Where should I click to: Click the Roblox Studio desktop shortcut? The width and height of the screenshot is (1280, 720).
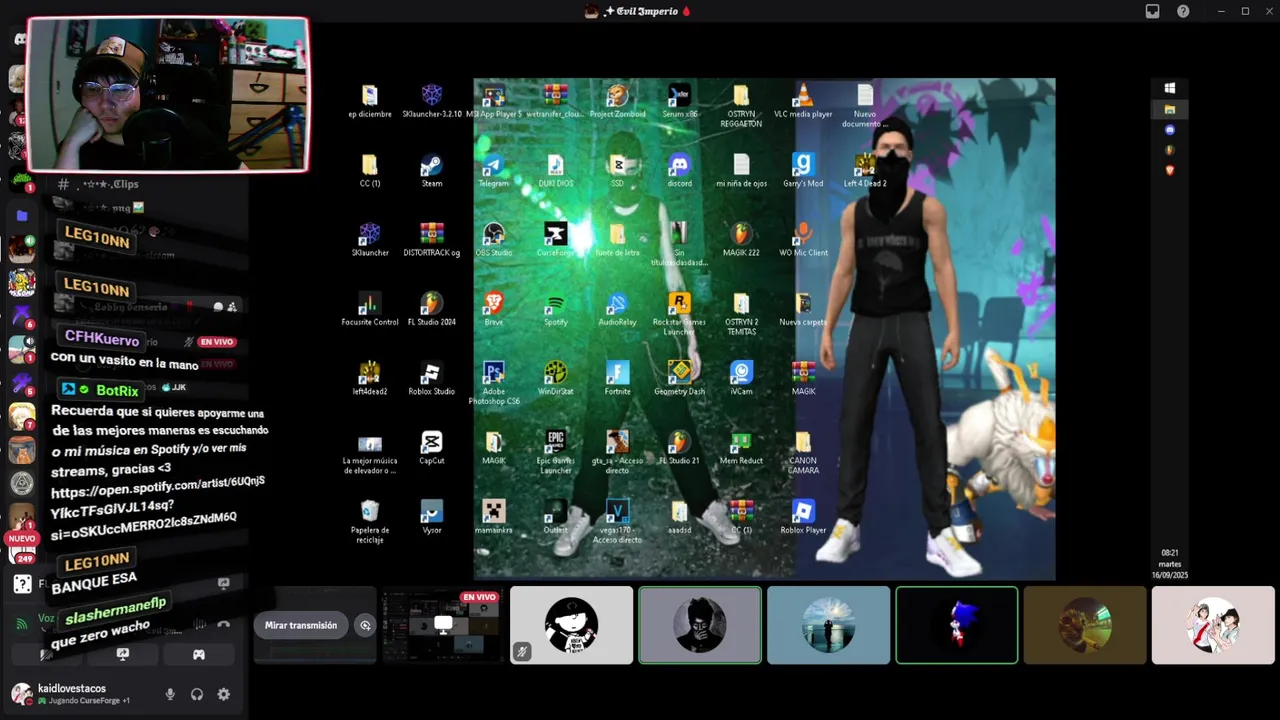click(x=432, y=378)
